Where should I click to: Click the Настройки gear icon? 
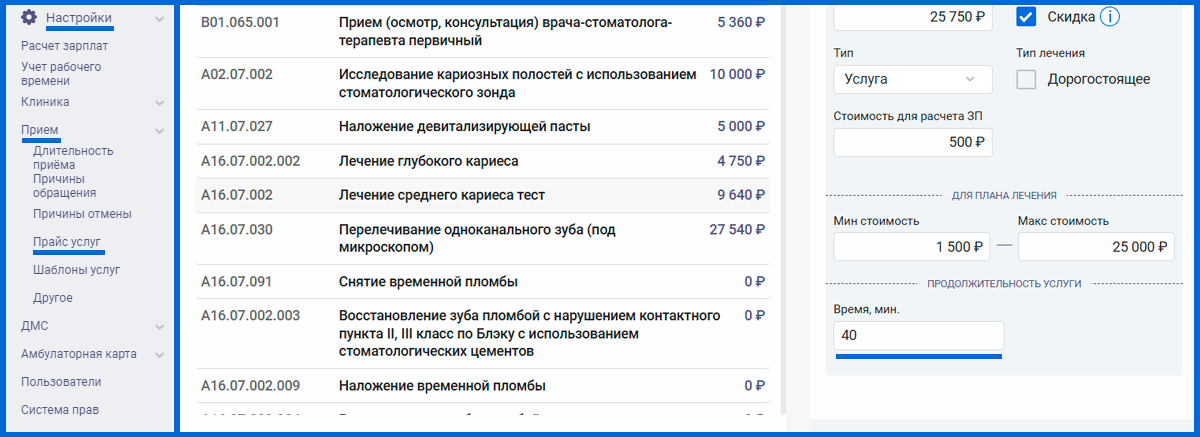30,18
